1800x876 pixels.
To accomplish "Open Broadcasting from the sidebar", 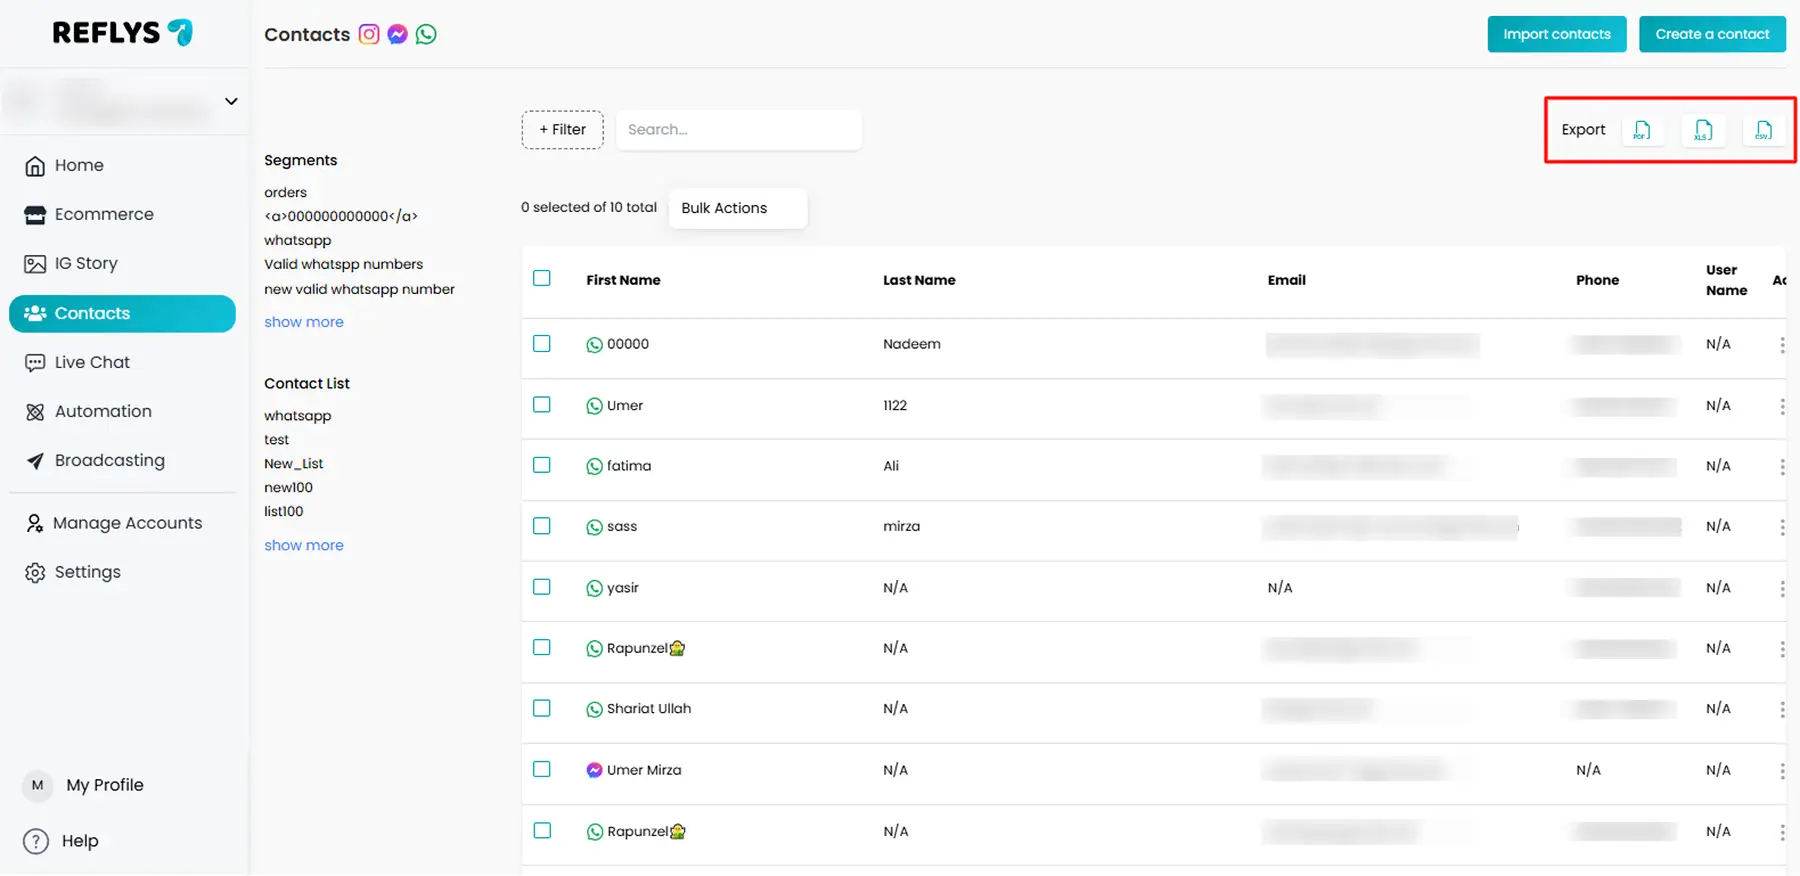I will pos(109,460).
